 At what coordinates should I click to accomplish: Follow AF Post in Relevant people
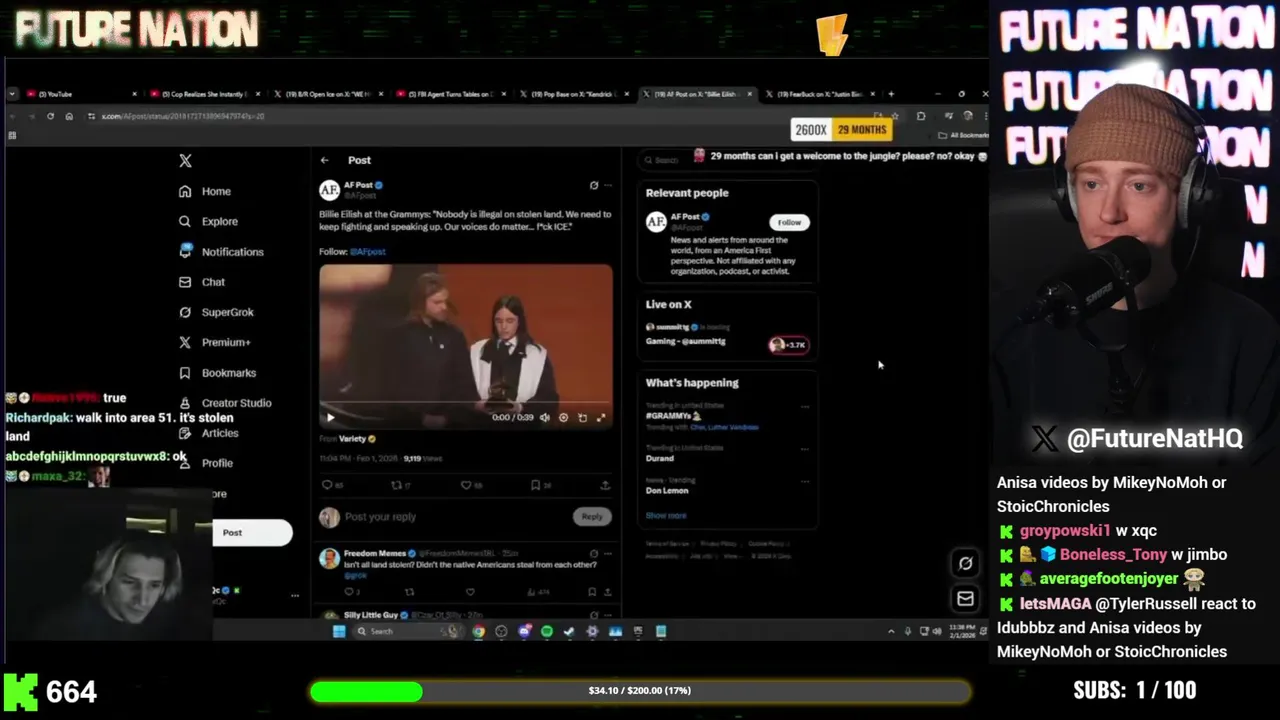click(789, 222)
